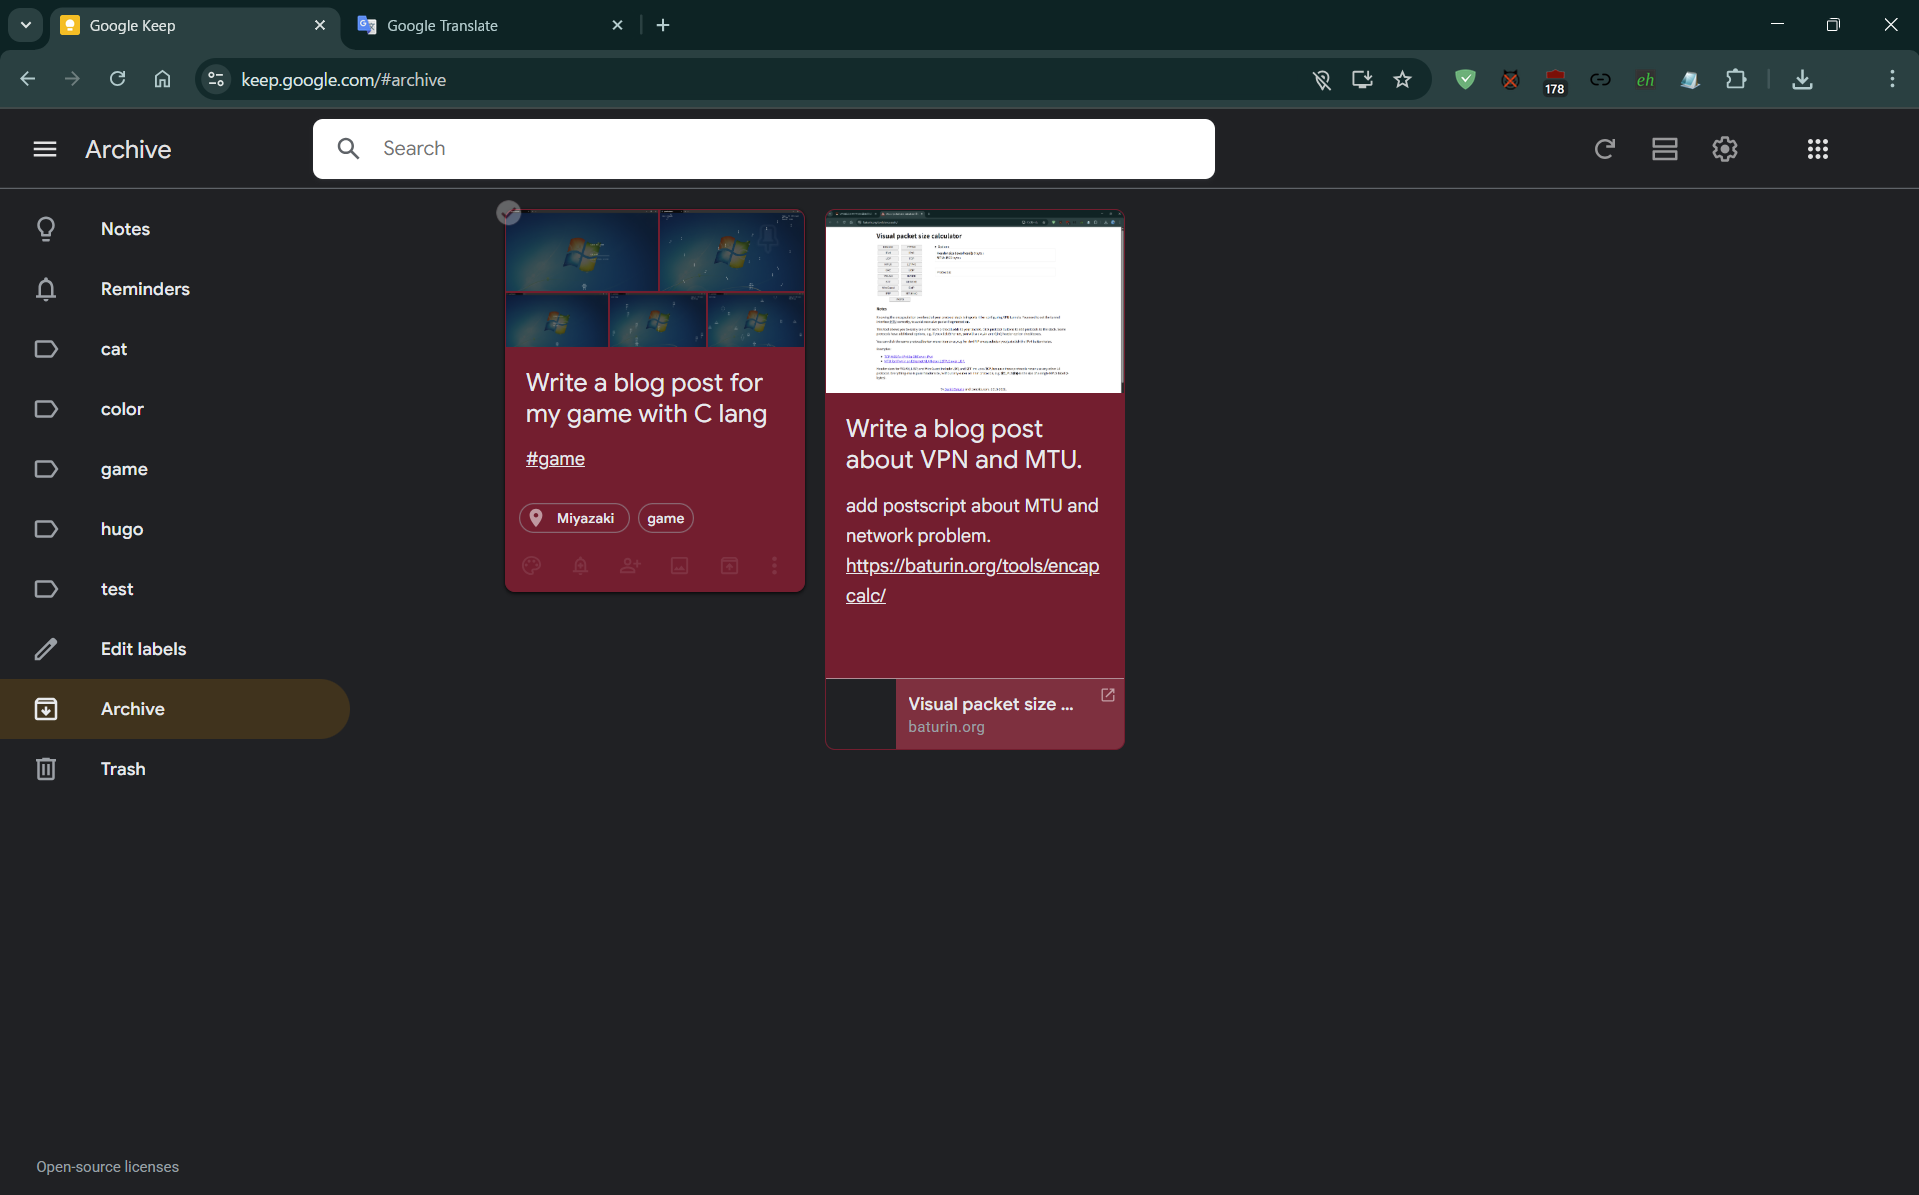The width and height of the screenshot is (1919, 1195).
Task: Close the Google Translate tab
Action: click(x=617, y=26)
